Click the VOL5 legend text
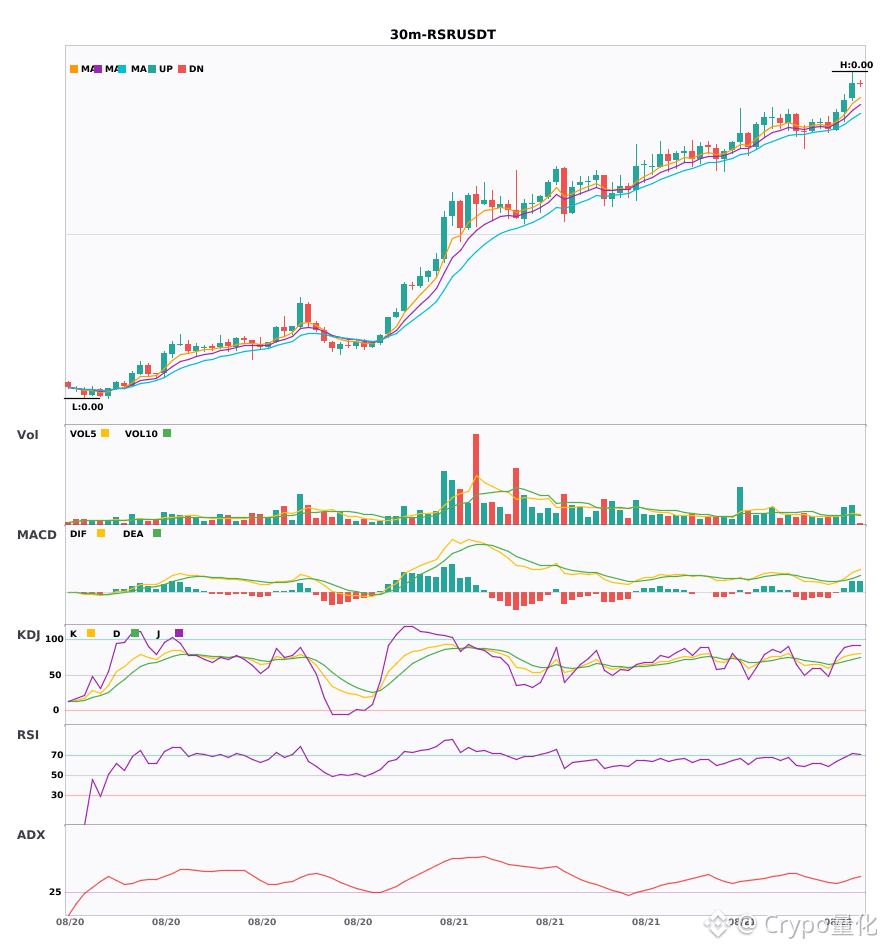Image resolution: width=885 pixels, height=950 pixels. pyautogui.click(x=83, y=434)
